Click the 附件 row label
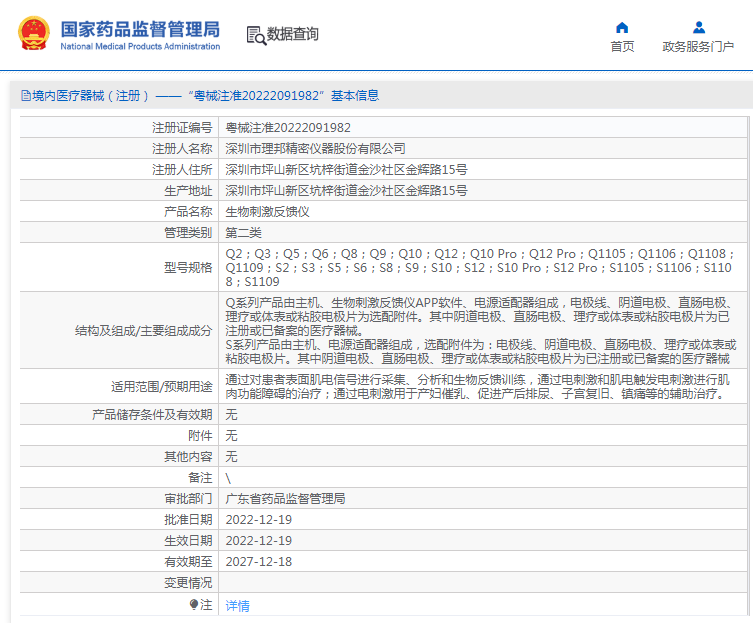The width and height of the screenshot is (753, 623). (200, 436)
